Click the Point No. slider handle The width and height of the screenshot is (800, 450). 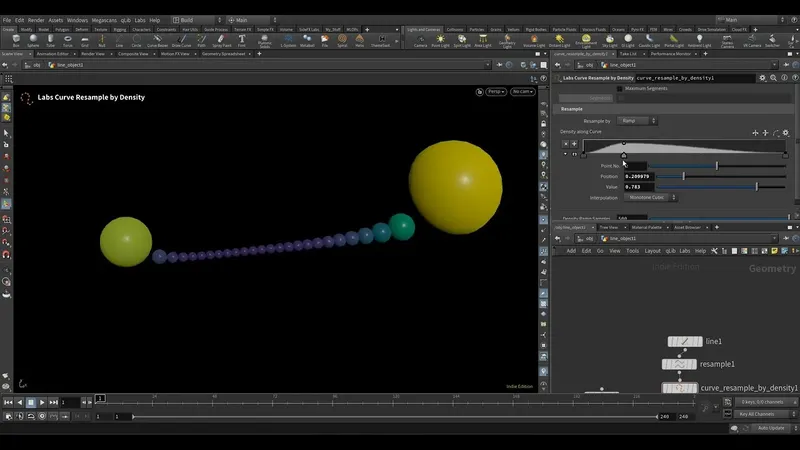coord(716,166)
